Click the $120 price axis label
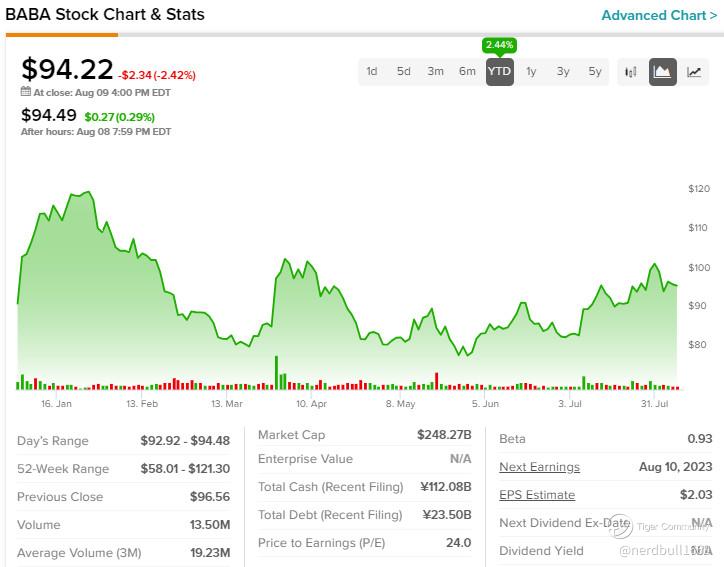724x567 pixels. [x=699, y=188]
